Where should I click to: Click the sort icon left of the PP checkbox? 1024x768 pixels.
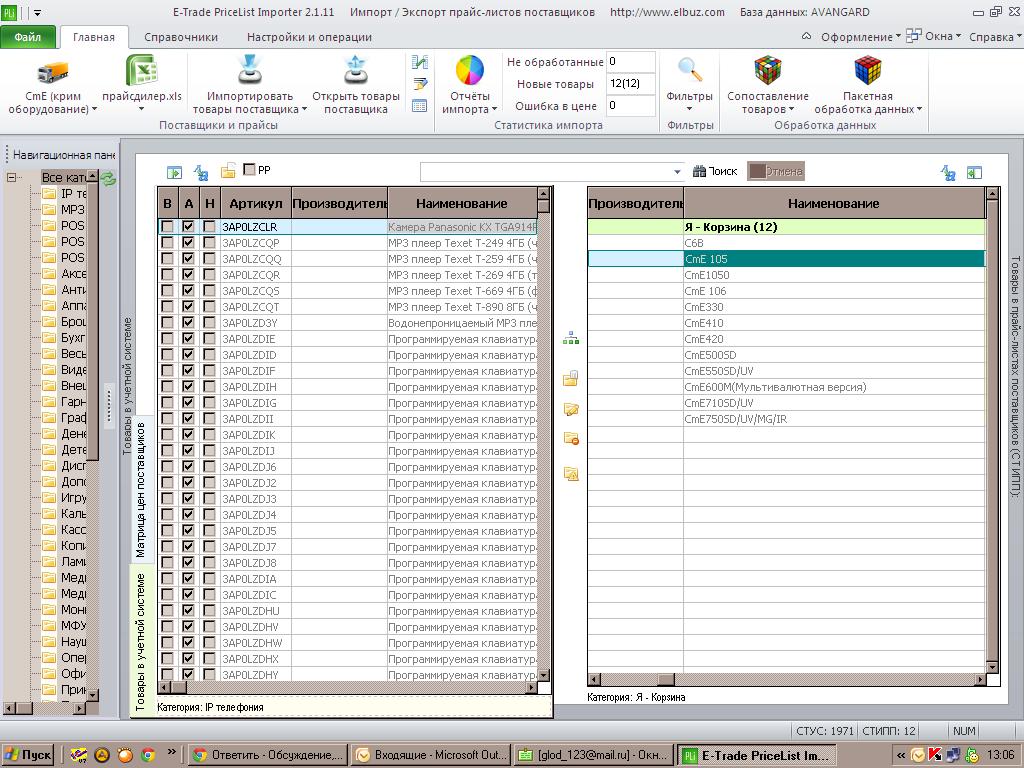coord(201,172)
